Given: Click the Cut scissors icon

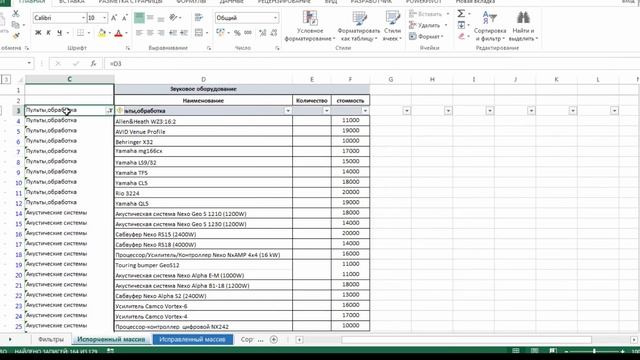Looking at the screenshot, I should 16,14.
